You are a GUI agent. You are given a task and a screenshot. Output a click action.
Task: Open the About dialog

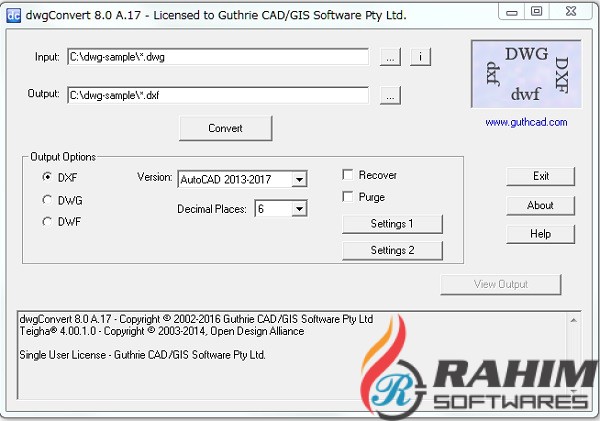click(540, 206)
